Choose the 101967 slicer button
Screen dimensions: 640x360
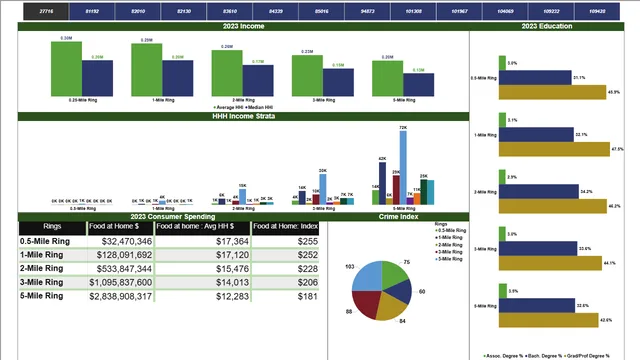[460, 11]
